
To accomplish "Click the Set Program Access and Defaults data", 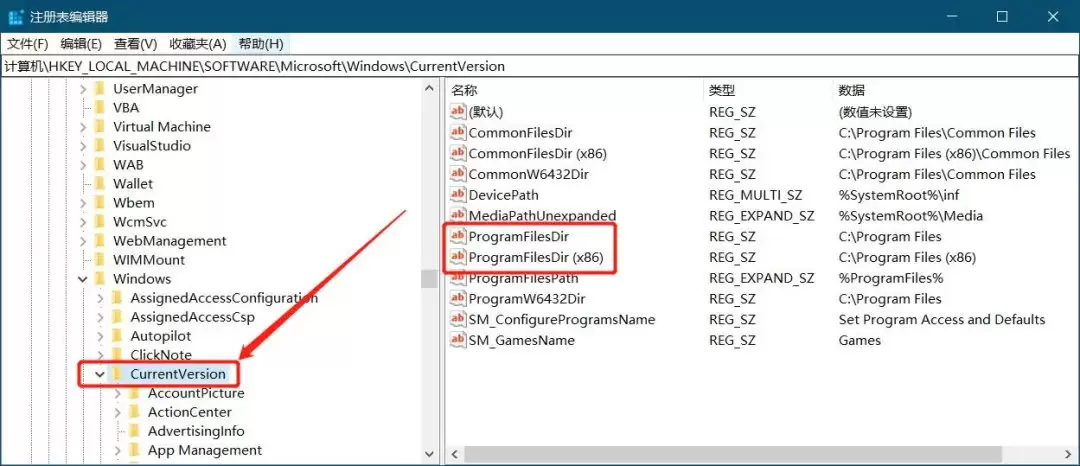I will coord(942,320).
